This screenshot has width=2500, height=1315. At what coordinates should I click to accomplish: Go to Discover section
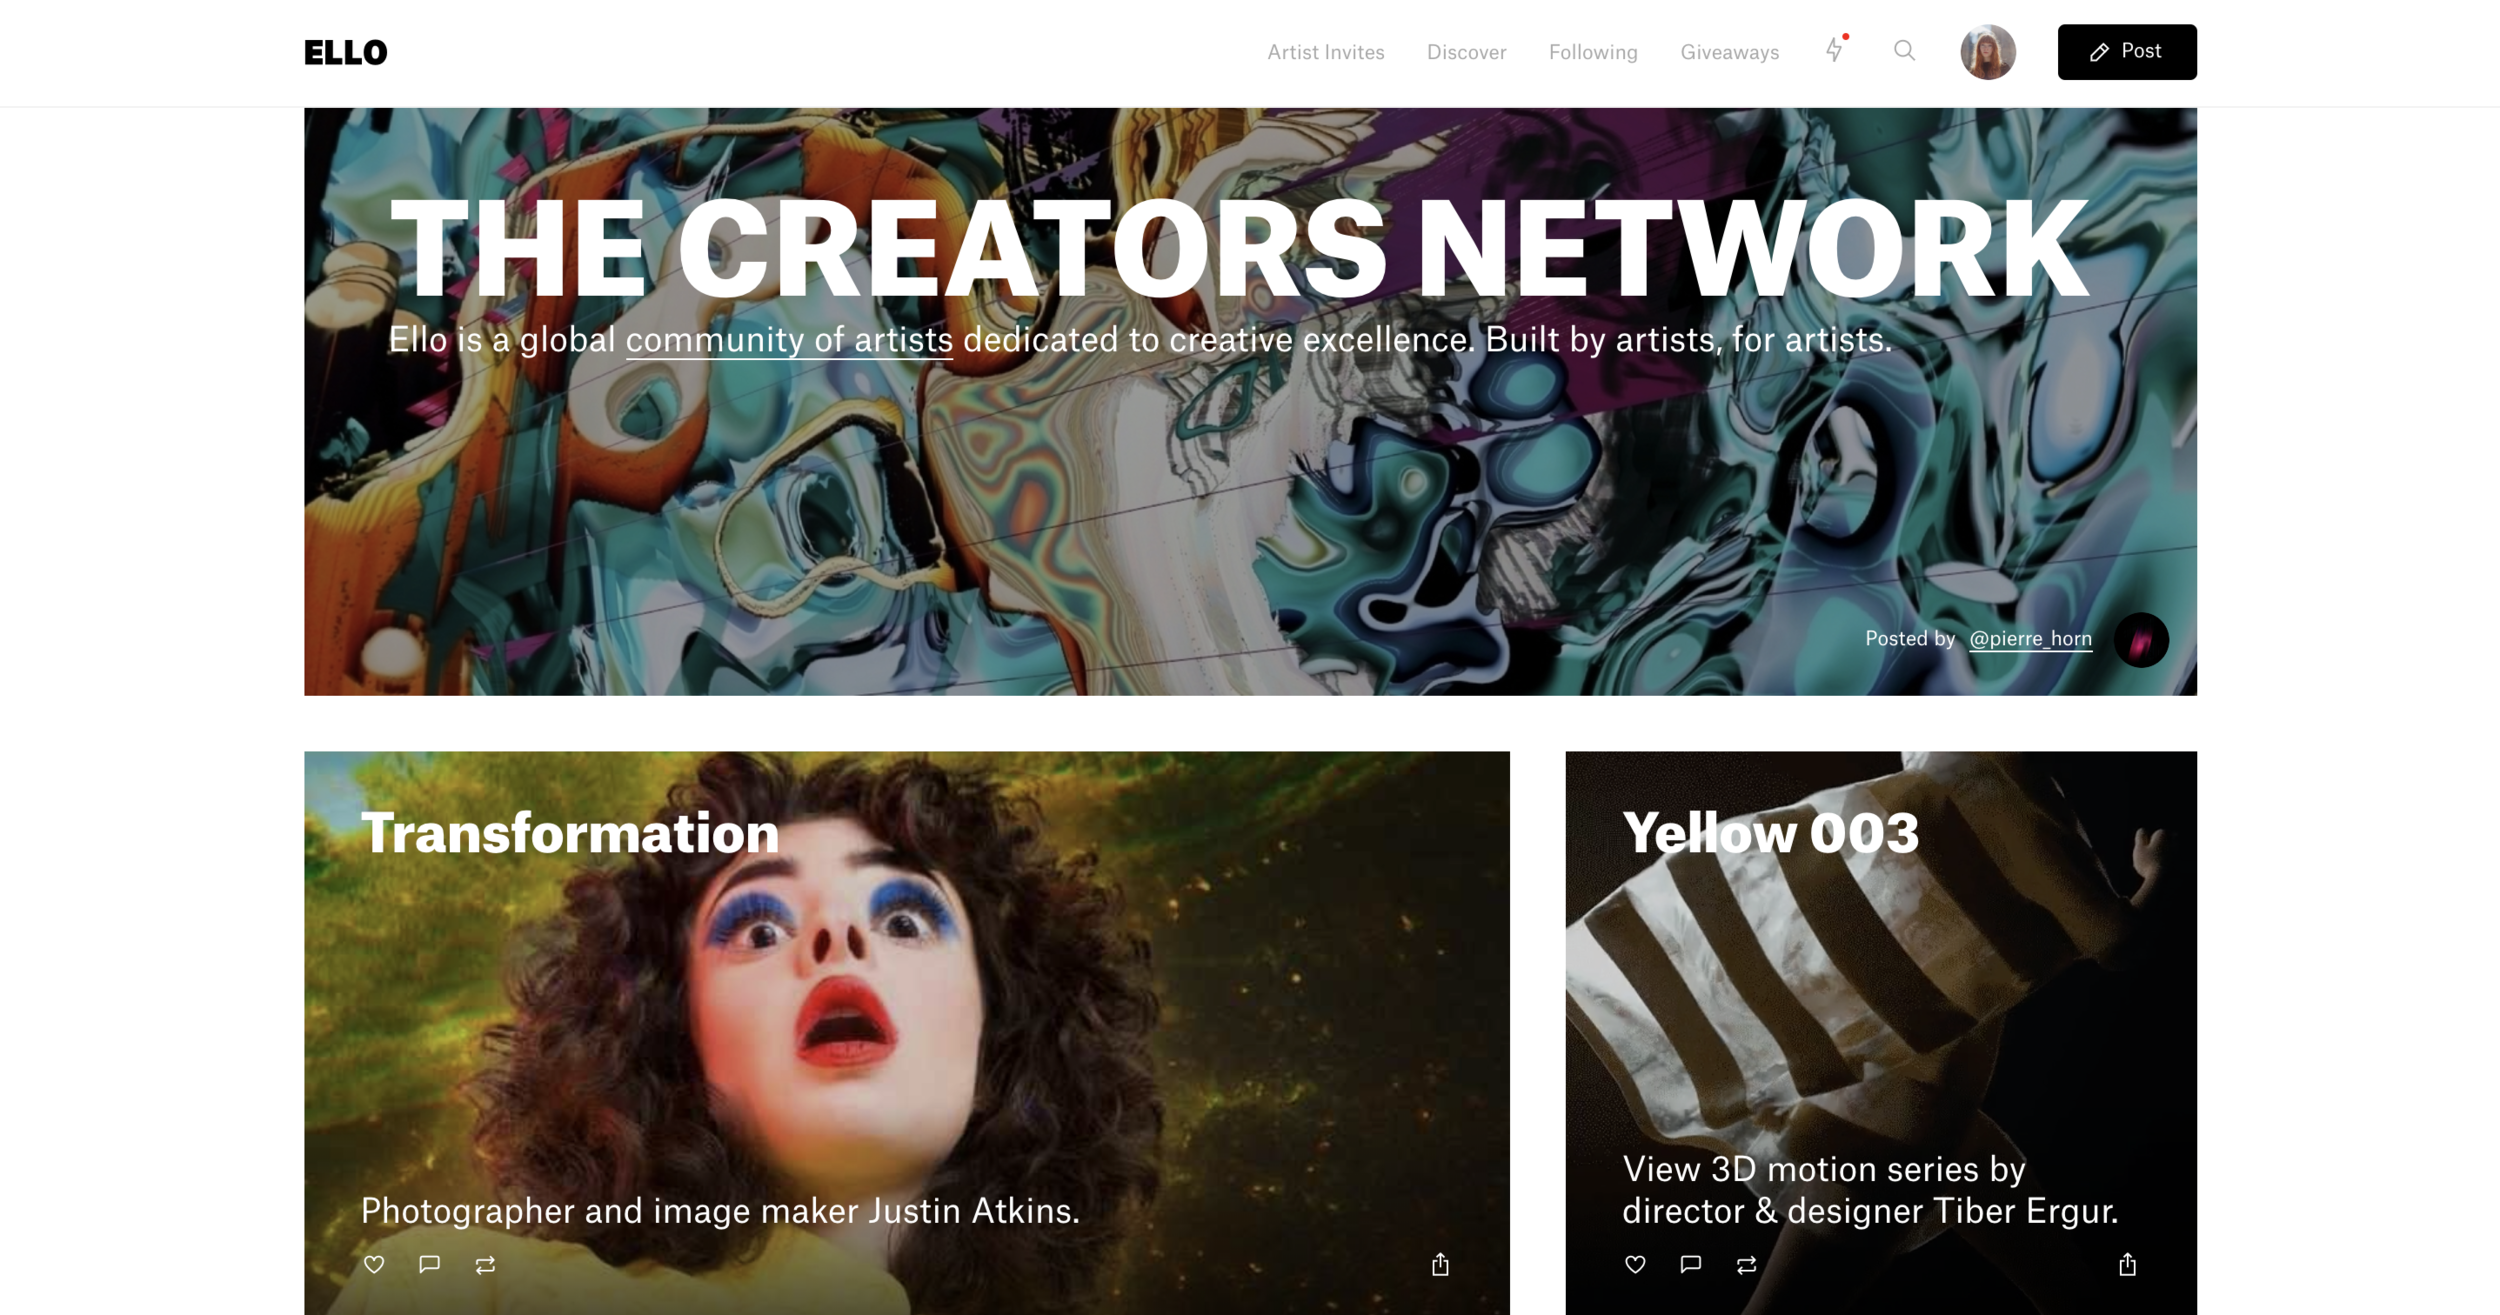1466,52
